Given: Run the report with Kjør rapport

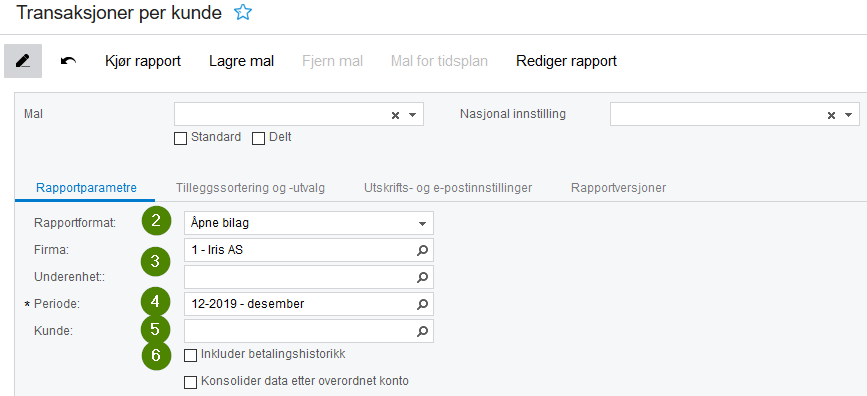Looking at the screenshot, I should [x=143, y=61].
